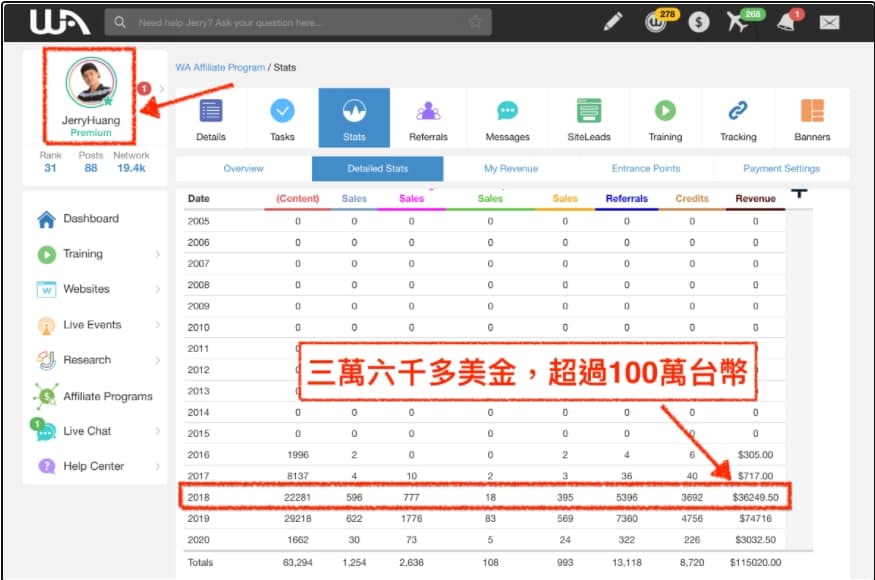Switch to the Entrance Points tab

646,169
